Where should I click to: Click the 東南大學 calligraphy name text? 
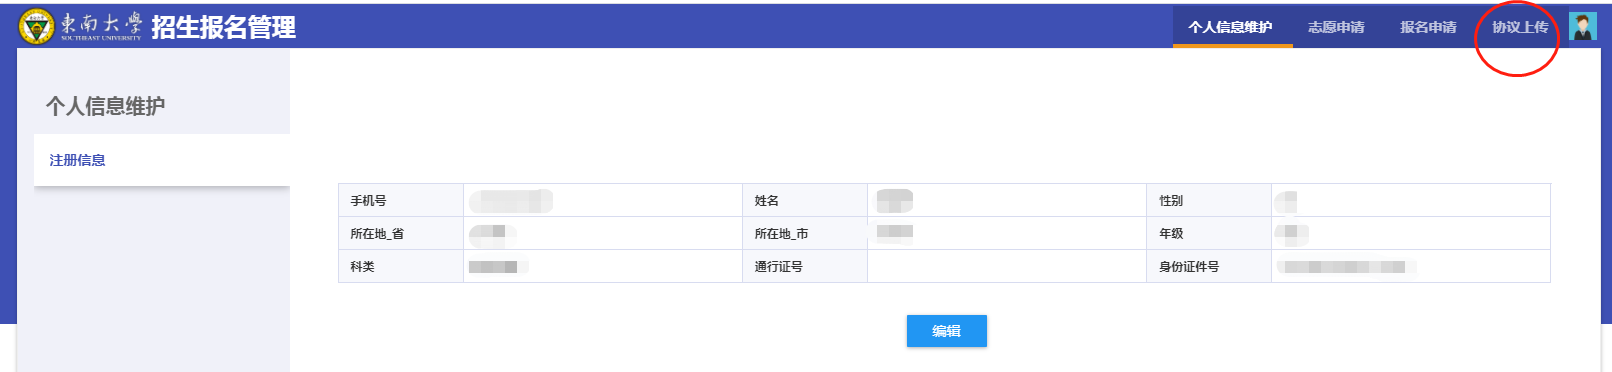coord(101,24)
